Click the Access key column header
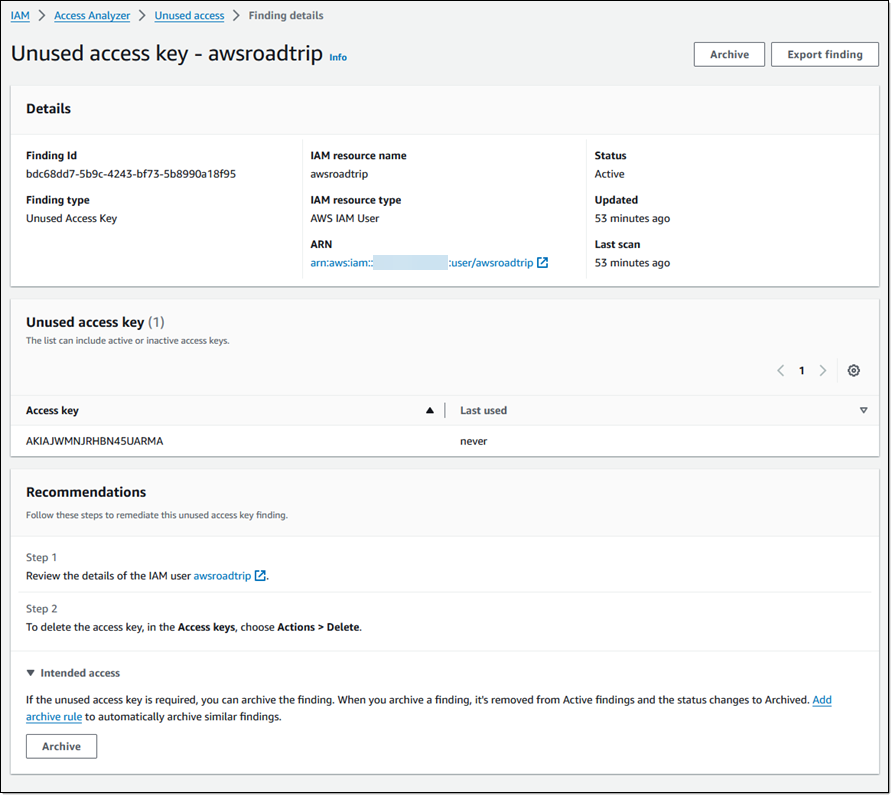The width and height of the screenshot is (893, 797). tap(52, 411)
